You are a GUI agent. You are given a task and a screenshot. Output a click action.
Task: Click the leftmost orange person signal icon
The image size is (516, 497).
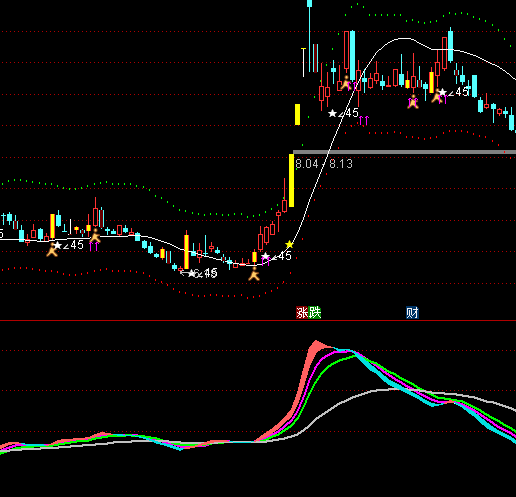click(52, 250)
